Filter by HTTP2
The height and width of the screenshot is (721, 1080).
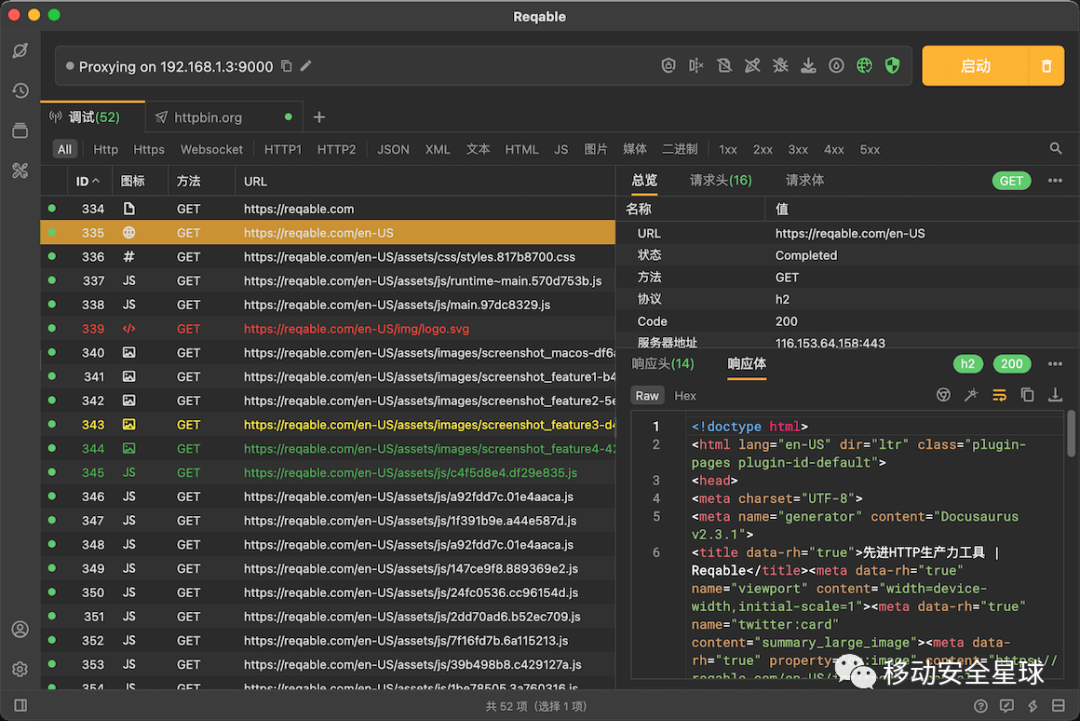pos(336,149)
